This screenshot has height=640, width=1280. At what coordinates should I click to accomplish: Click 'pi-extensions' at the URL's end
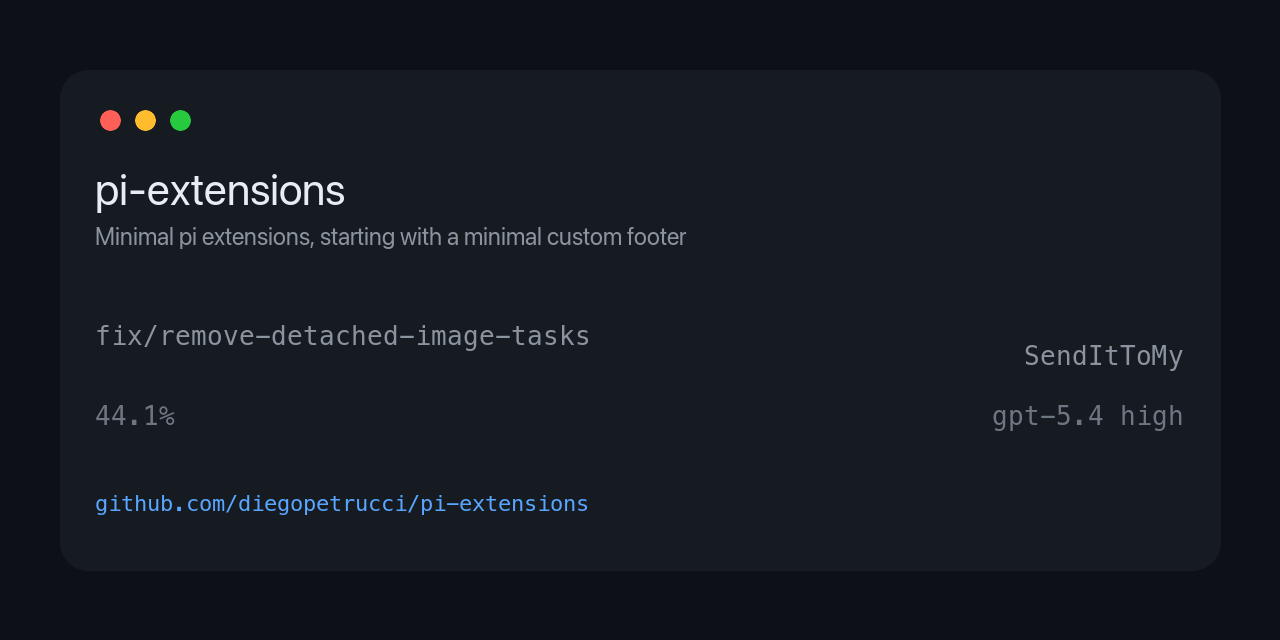pyautogui.click(x=504, y=504)
